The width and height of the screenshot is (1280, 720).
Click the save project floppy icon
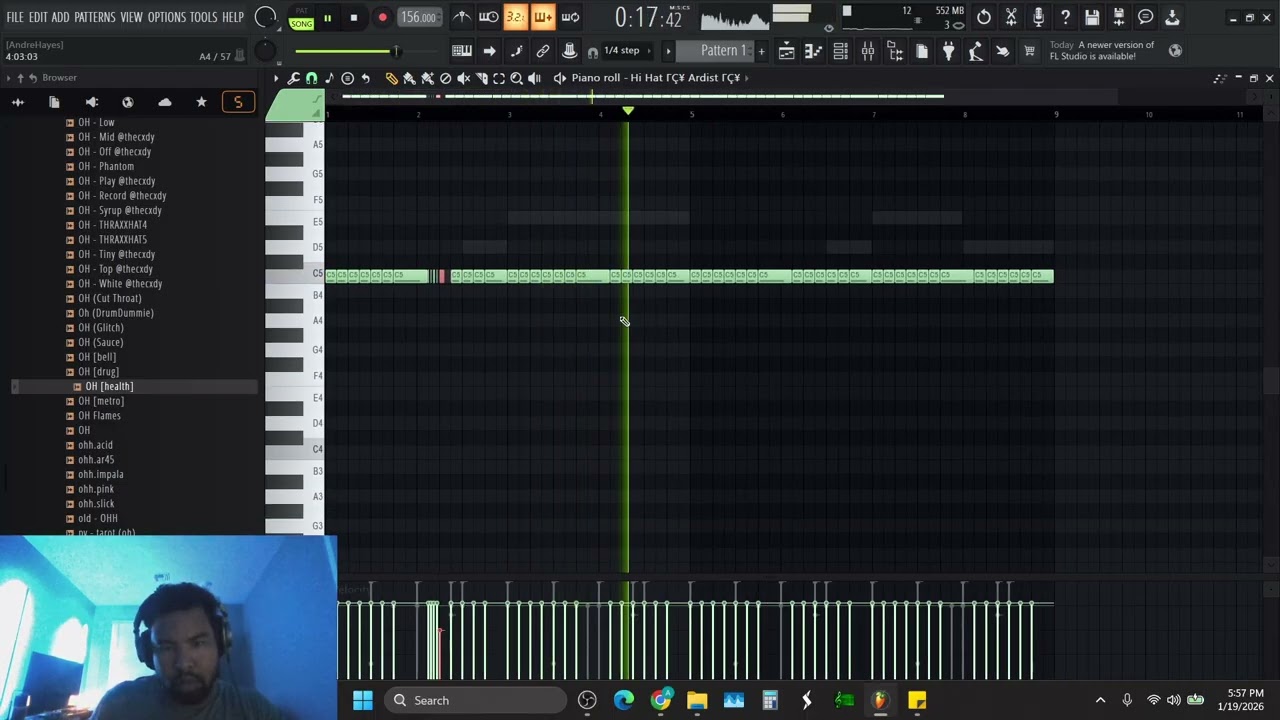click(1092, 17)
